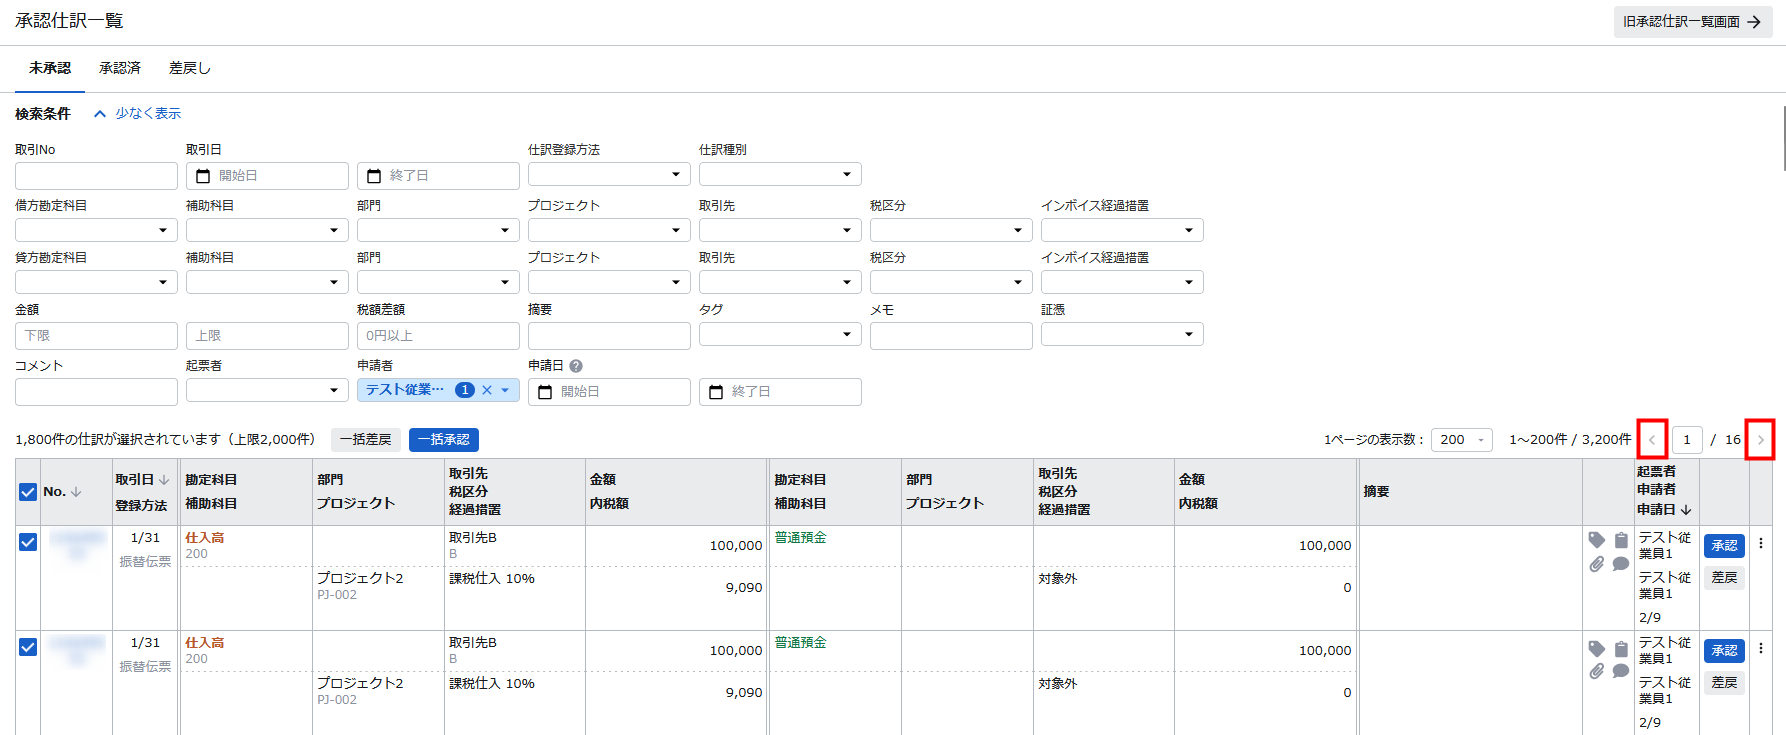Click the 取引No input field
This screenshot has height=735, width=1786.
click(96, 176)
